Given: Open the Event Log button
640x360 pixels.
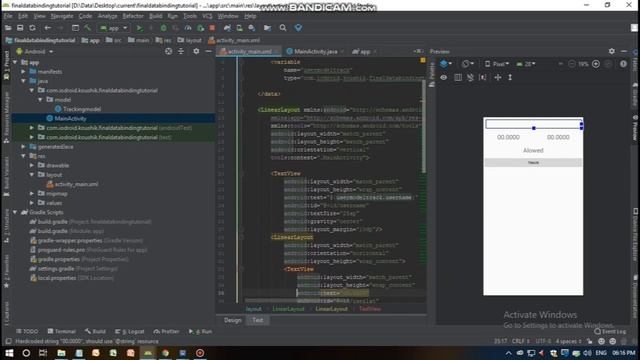Looking at the screenshot, I should pyautogui.click(x=611, y=331).
